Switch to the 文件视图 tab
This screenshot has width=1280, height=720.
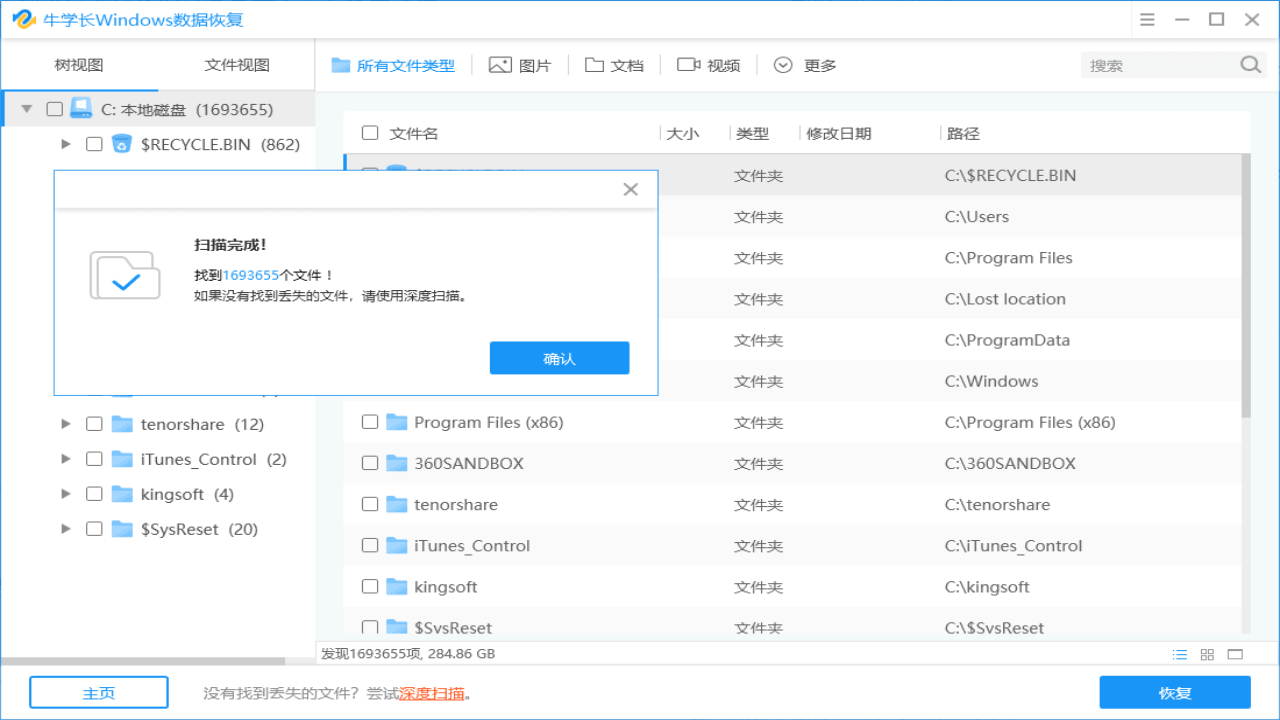(x=237, y=63)
